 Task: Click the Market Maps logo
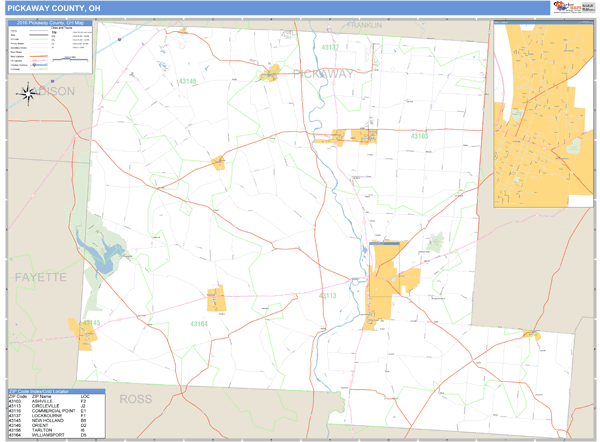coord(567,7)
